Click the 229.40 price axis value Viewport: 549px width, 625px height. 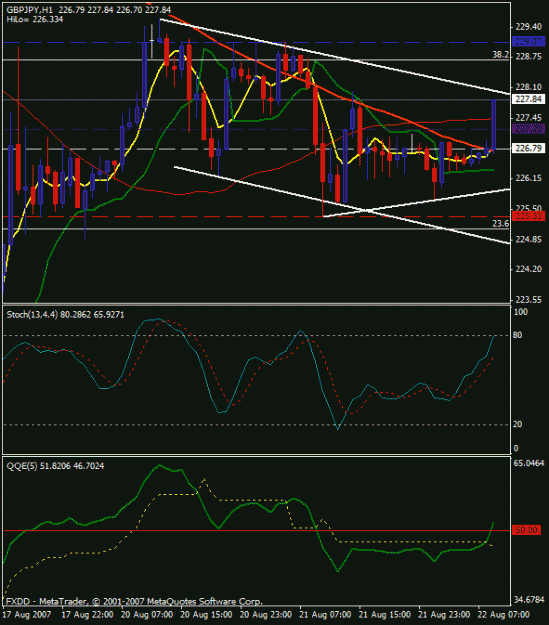[528, 27]
